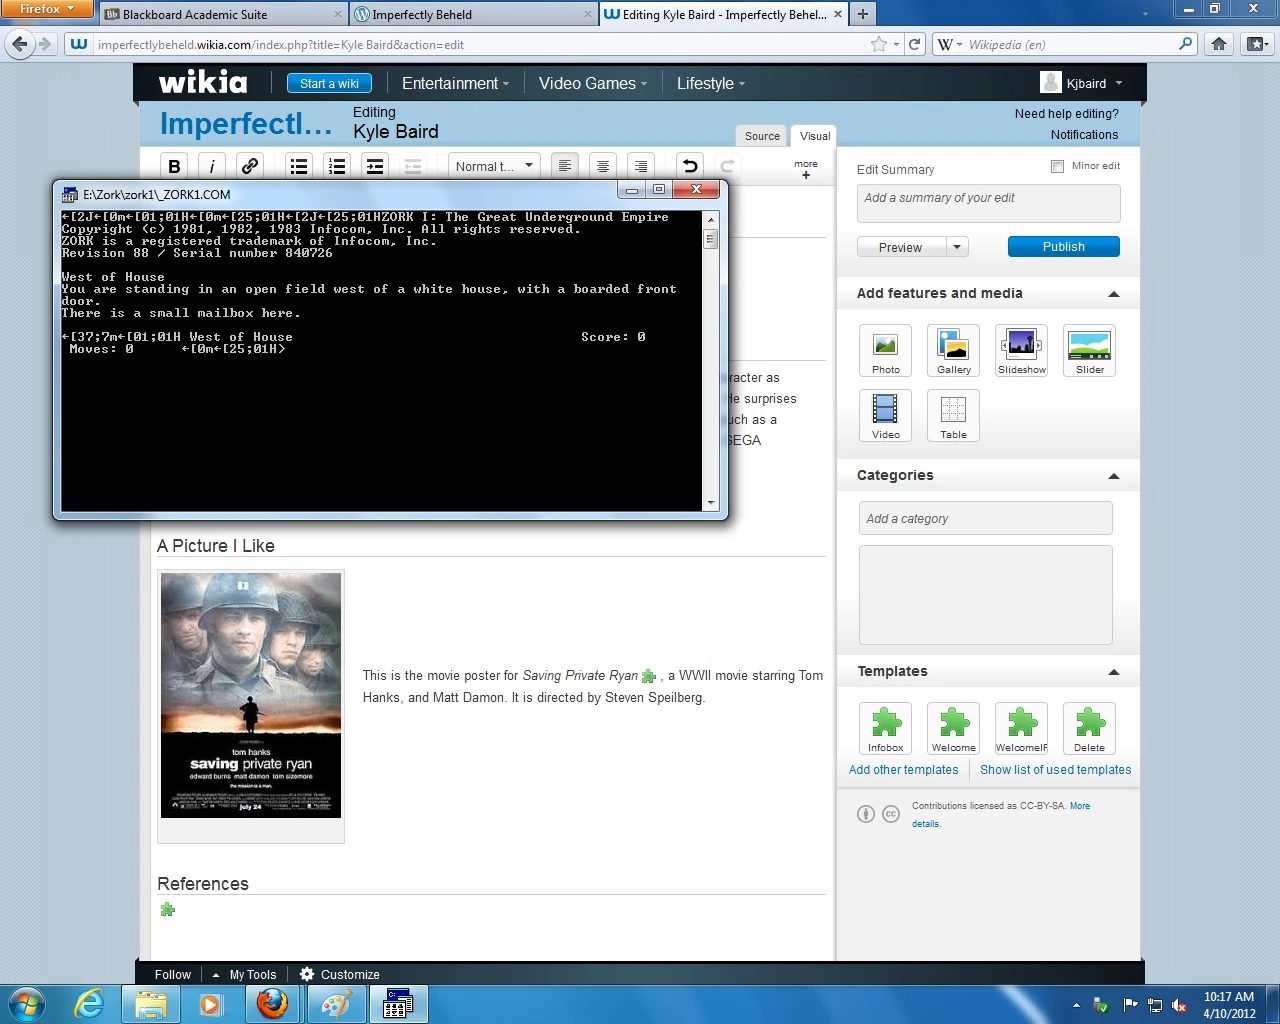Collapse the Templates section

[x=1114, y=672]
